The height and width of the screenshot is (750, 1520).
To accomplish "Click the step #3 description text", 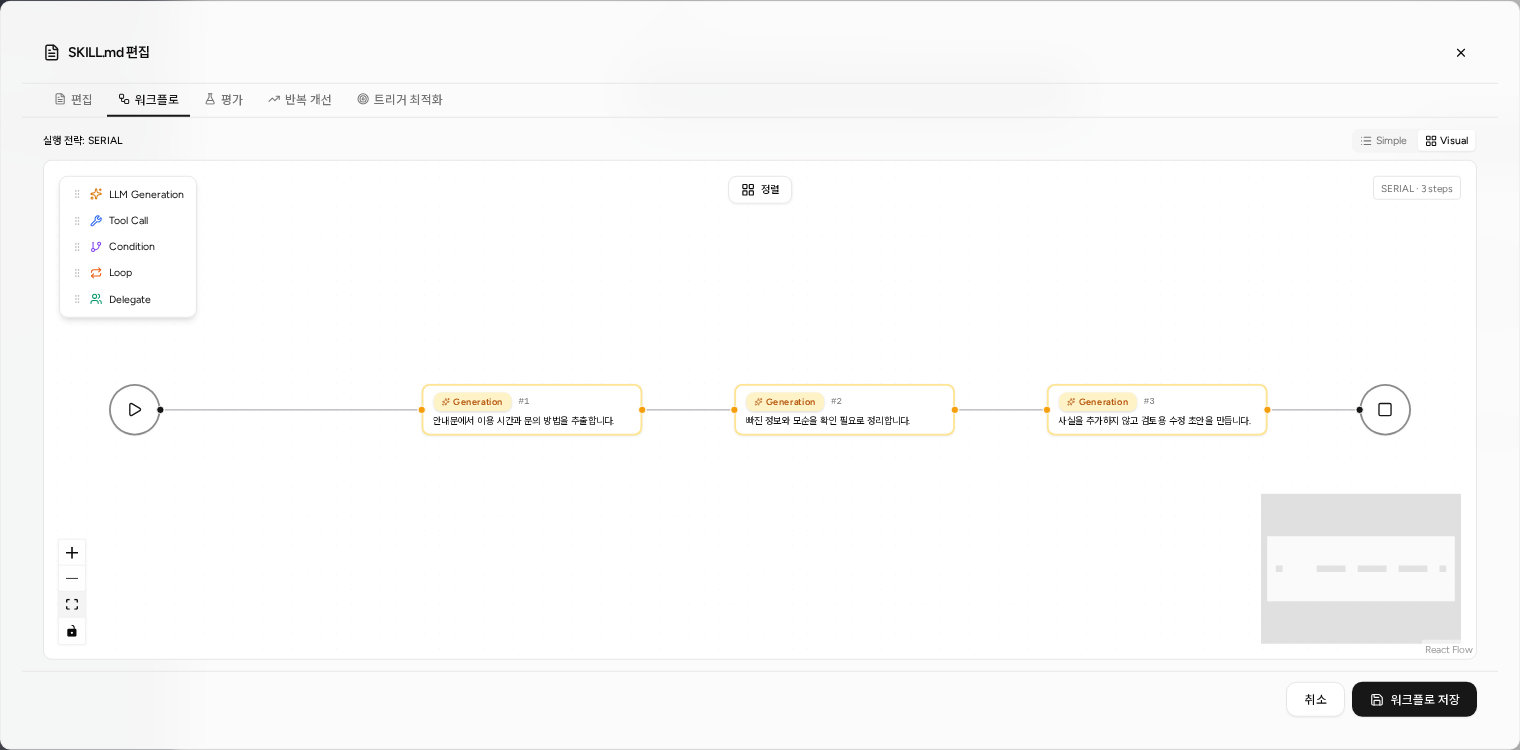I will [x=1155, y=421].
